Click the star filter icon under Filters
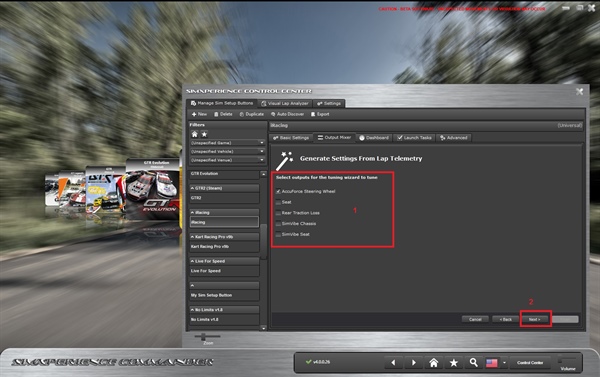The image size is (600, 377). pos(204,134)
